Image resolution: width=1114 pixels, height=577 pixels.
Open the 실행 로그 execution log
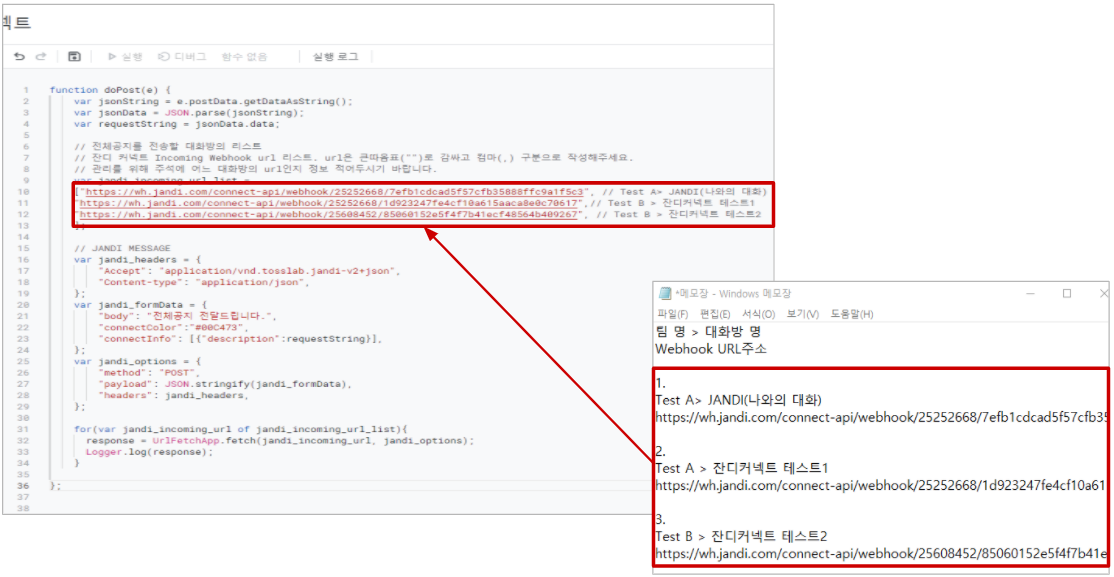[x=335, y=57]
